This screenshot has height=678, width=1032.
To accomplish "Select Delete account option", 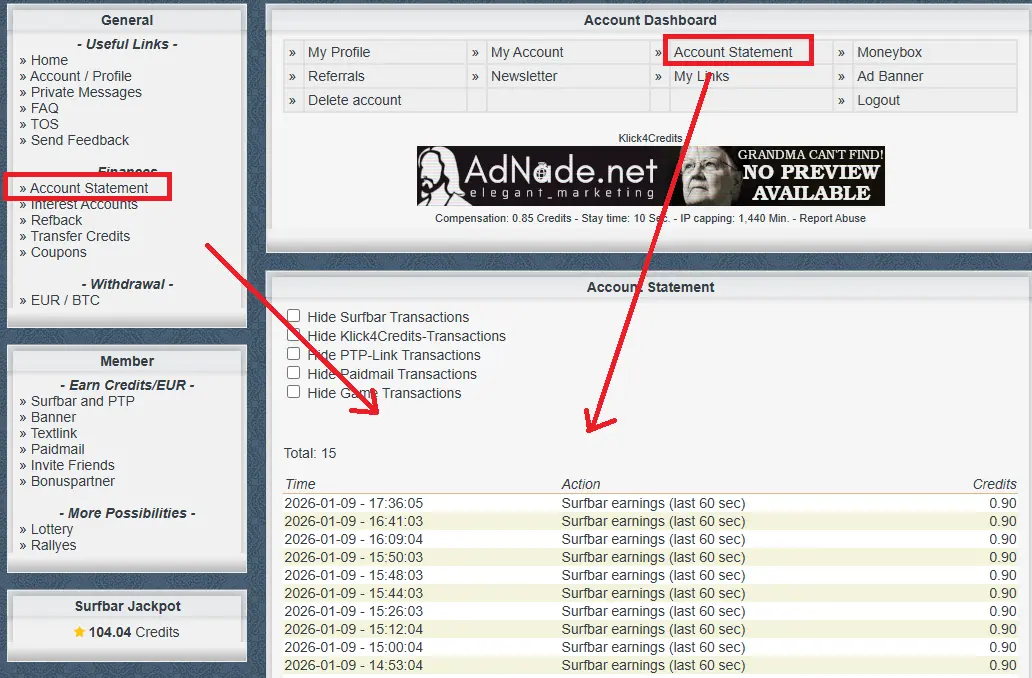I will 355,100.
